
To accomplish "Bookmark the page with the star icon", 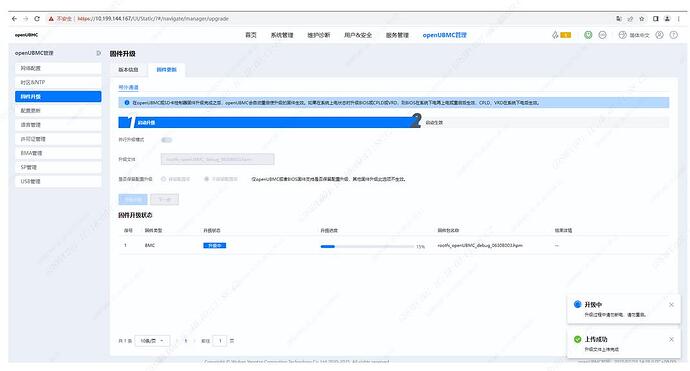I will point(642,18).
